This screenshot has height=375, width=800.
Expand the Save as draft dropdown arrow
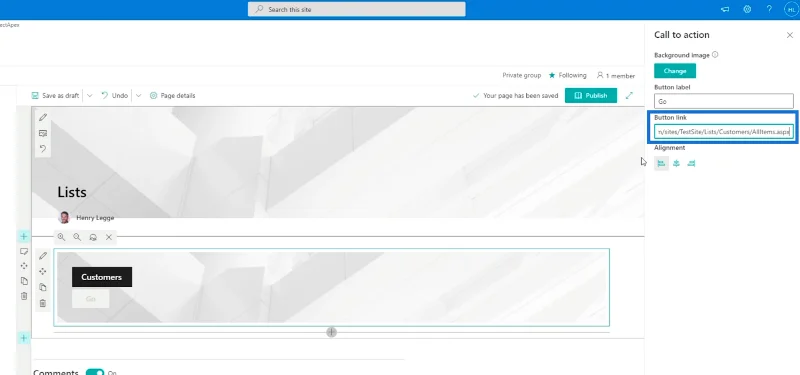click(89, 95)
